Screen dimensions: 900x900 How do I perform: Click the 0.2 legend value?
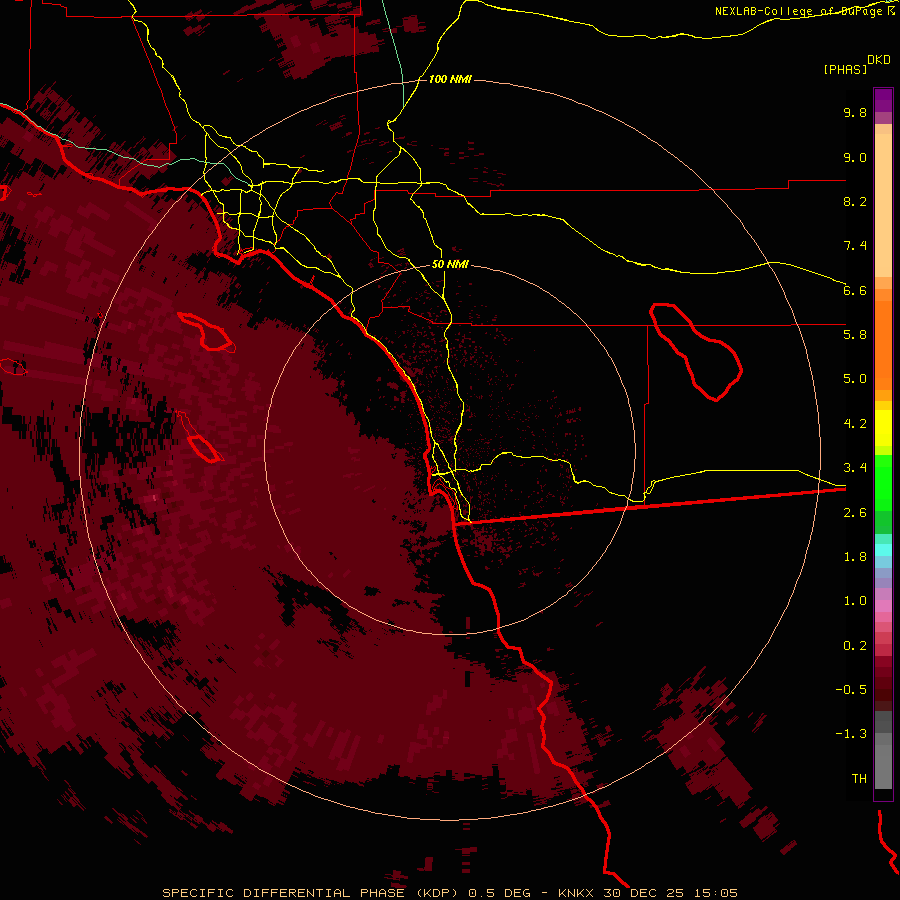(x=855, y=646)
